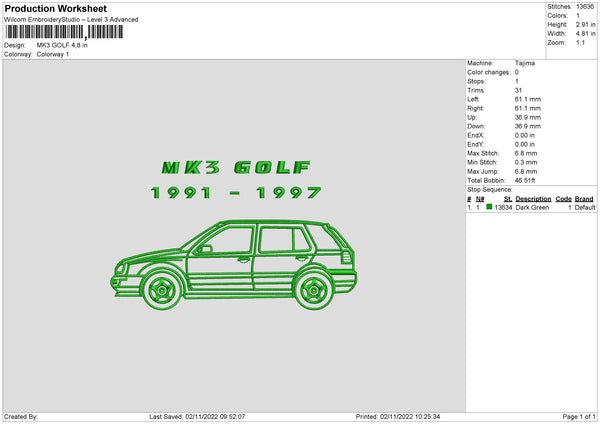Image resolution: width=600 pixels, height=424 pixels.
Task: Click the front wheel of the car design
Action: (x=162, y=290)
